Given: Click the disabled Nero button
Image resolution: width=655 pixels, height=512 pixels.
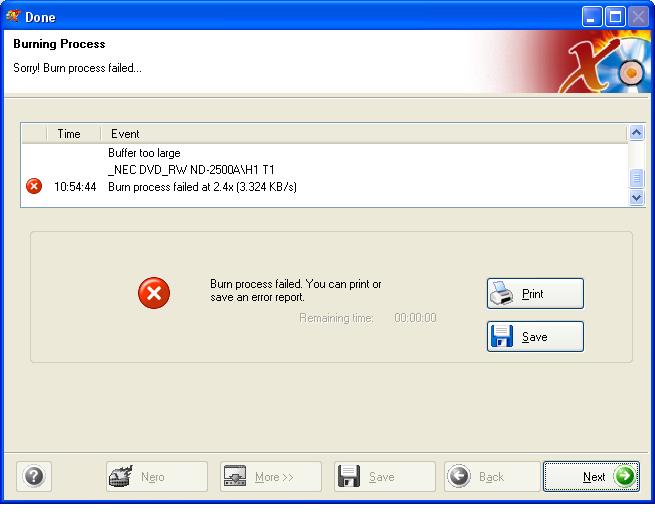Looking at the screenshot, I should click(x=157, y=476).
